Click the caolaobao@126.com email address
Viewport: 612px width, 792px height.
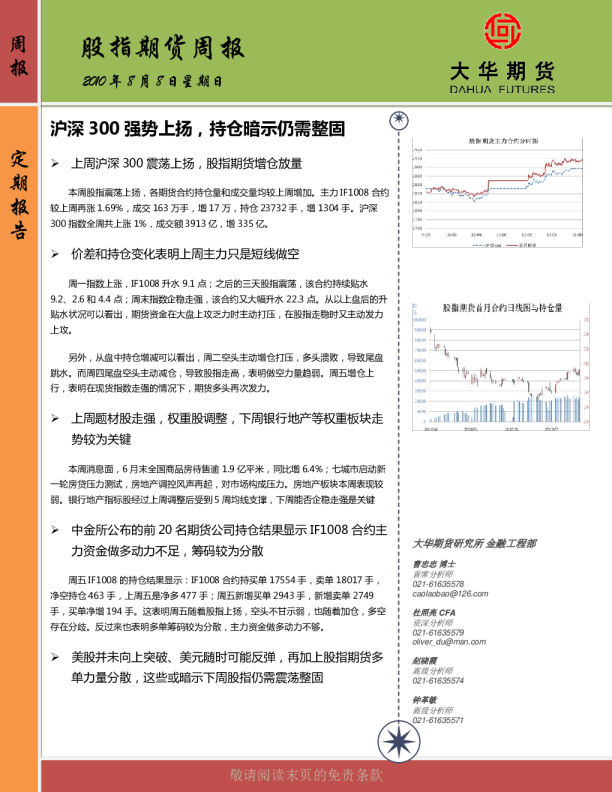click(x=450, y=593)
